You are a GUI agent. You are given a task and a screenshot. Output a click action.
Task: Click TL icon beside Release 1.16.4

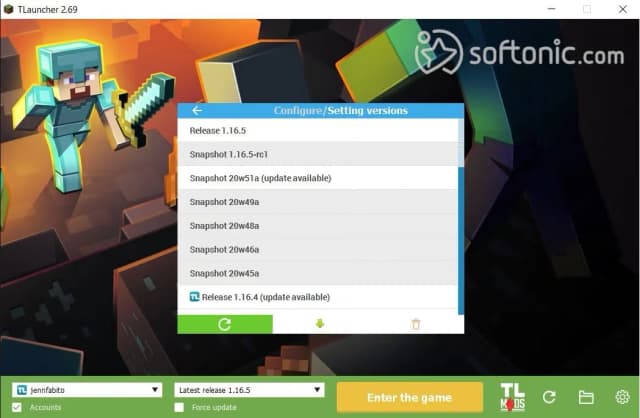tap(195, 297)
